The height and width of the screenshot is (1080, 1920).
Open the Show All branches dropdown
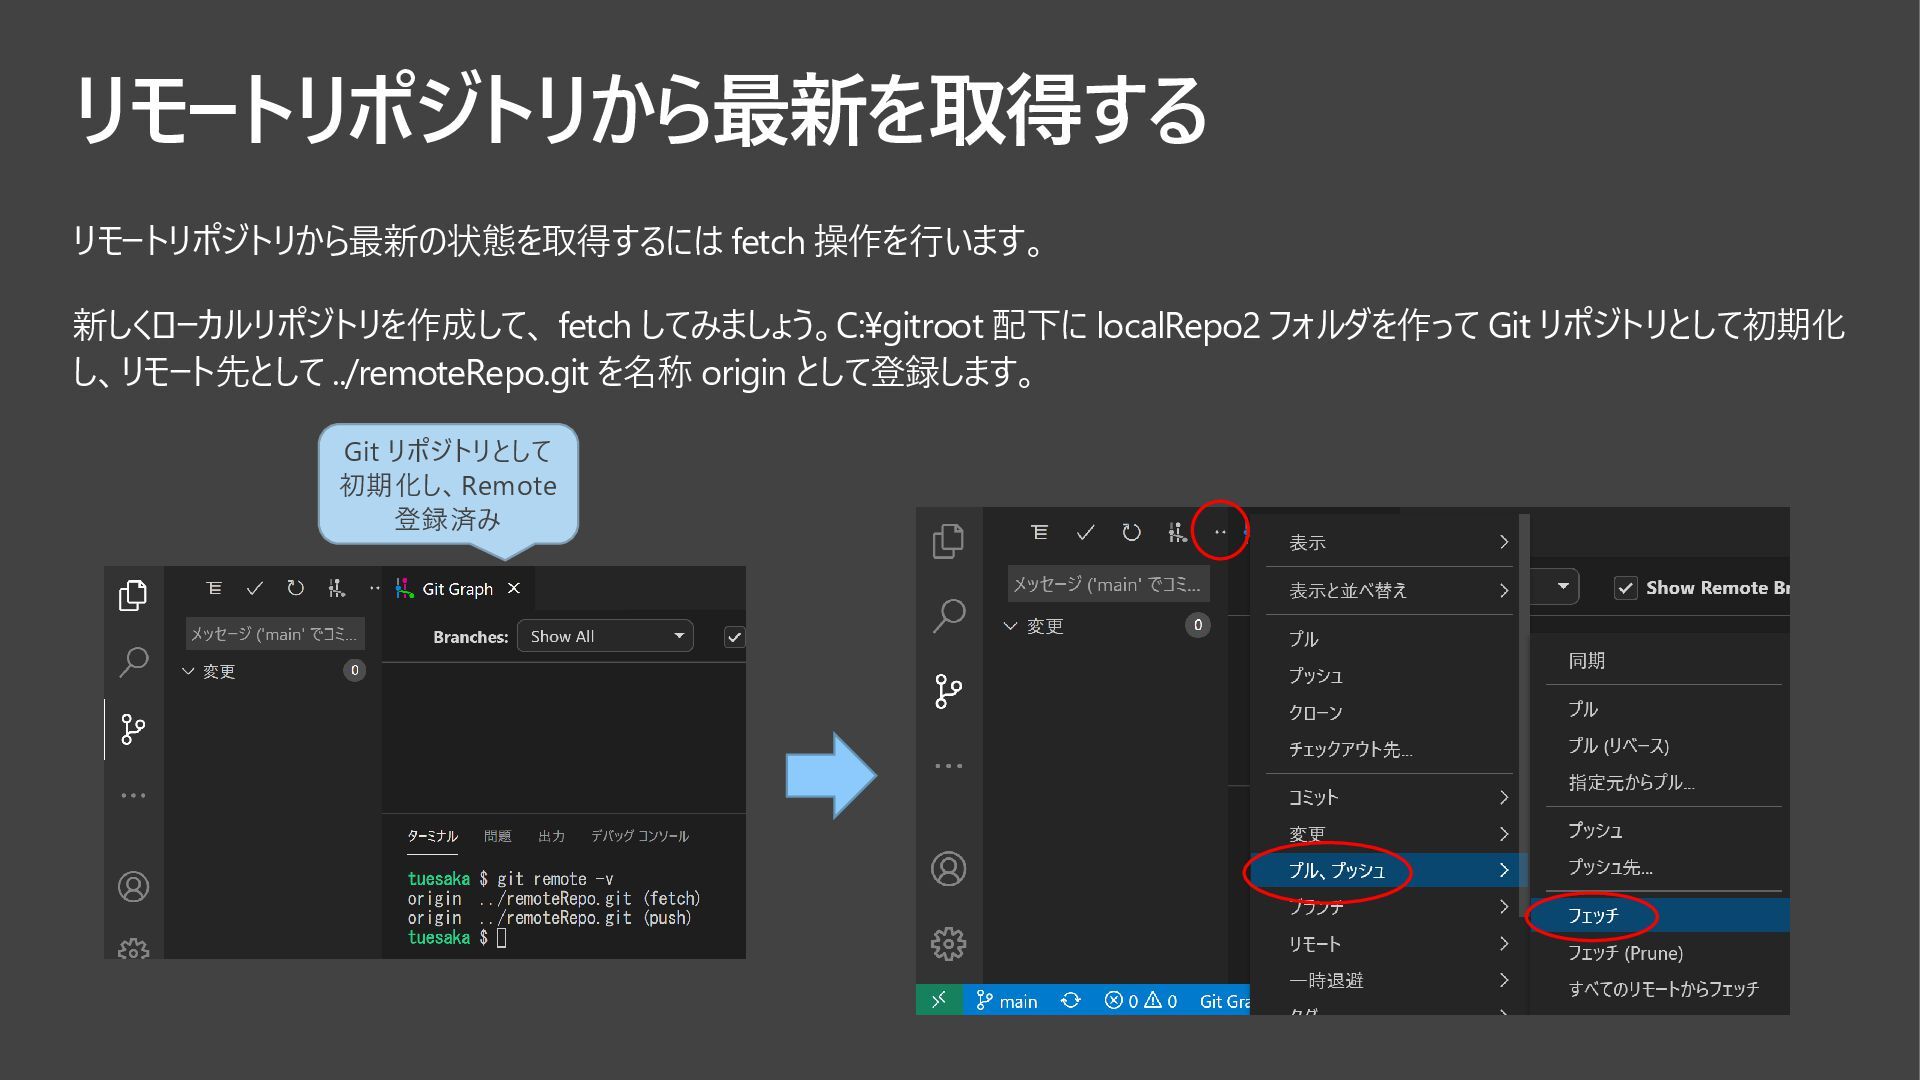tap(605, 636)
